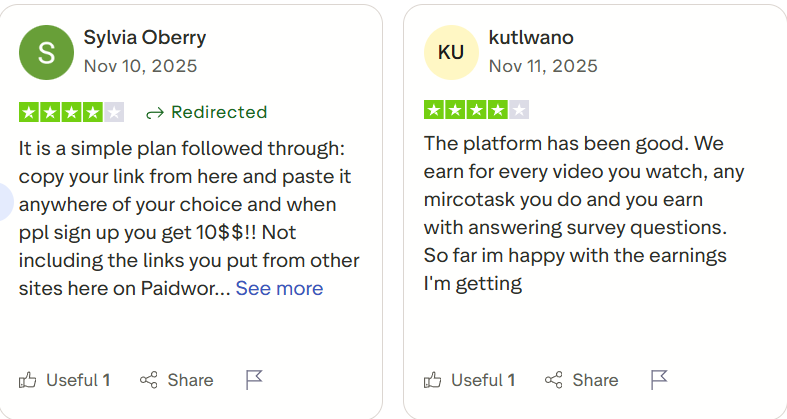Click the Share label on kutlwano's review
The width and height of the screenshot is (787, 419).
tap(595, 380)
